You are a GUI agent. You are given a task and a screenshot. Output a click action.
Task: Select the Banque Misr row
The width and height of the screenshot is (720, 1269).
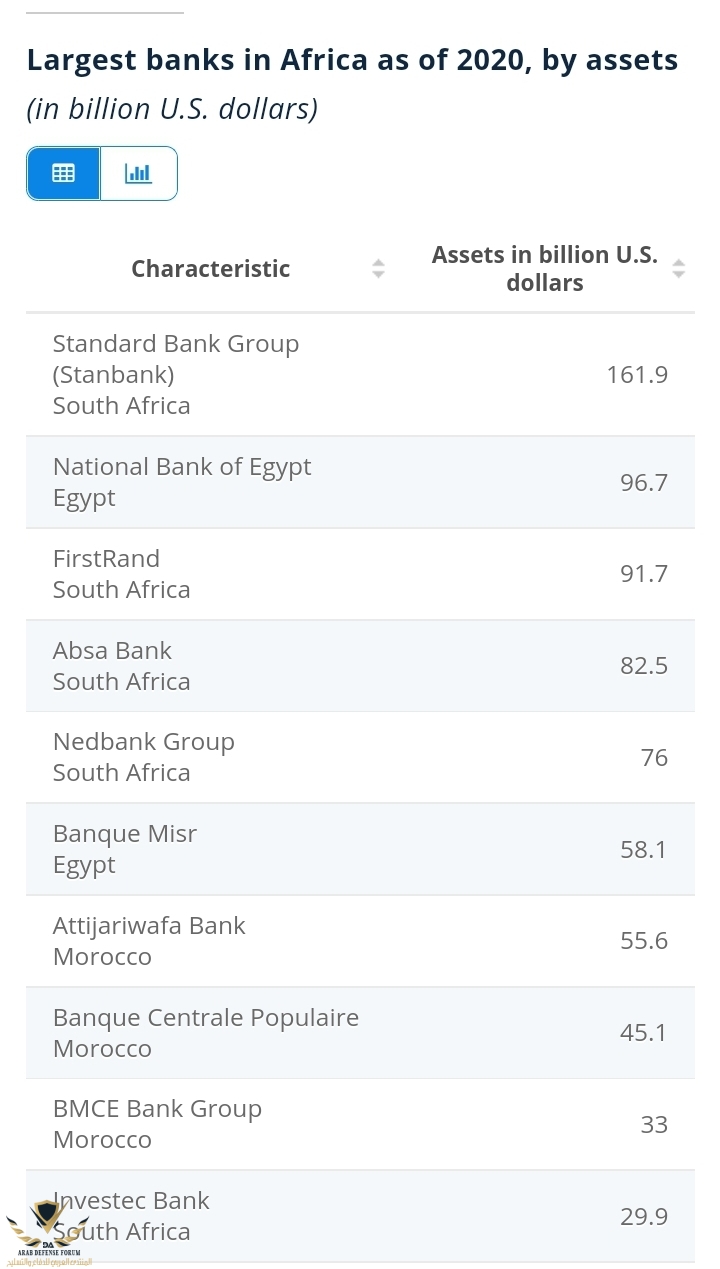(360, 849)
